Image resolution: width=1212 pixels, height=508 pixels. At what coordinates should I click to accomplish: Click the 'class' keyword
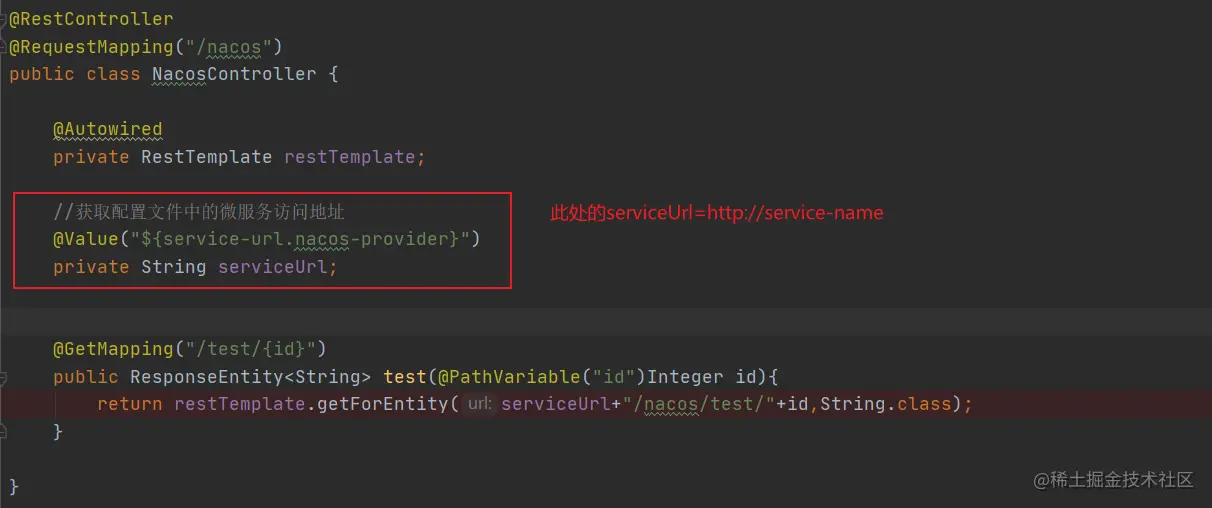[113, 74]
